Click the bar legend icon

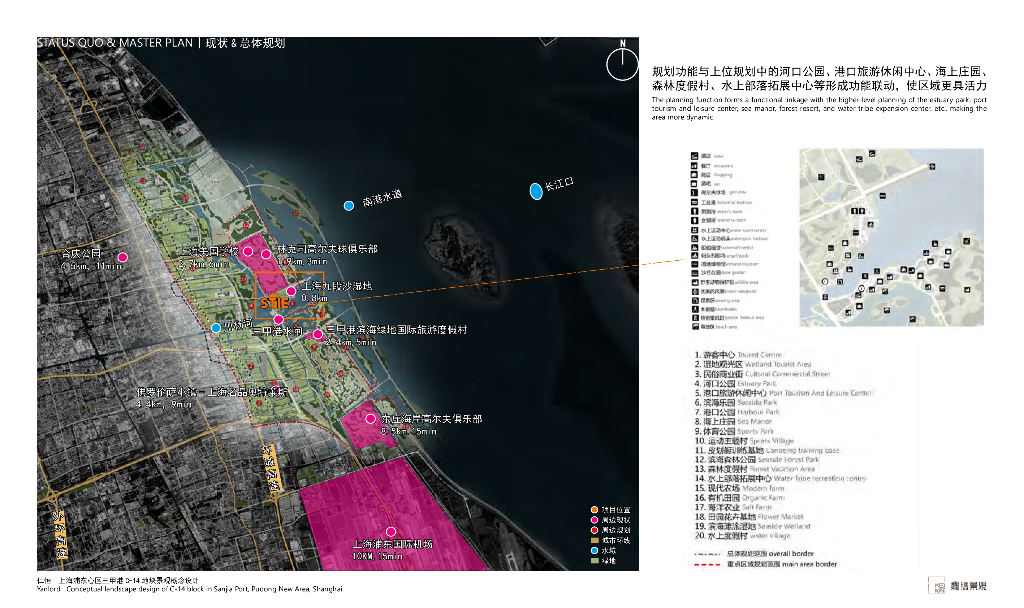[x=694, y=184]
